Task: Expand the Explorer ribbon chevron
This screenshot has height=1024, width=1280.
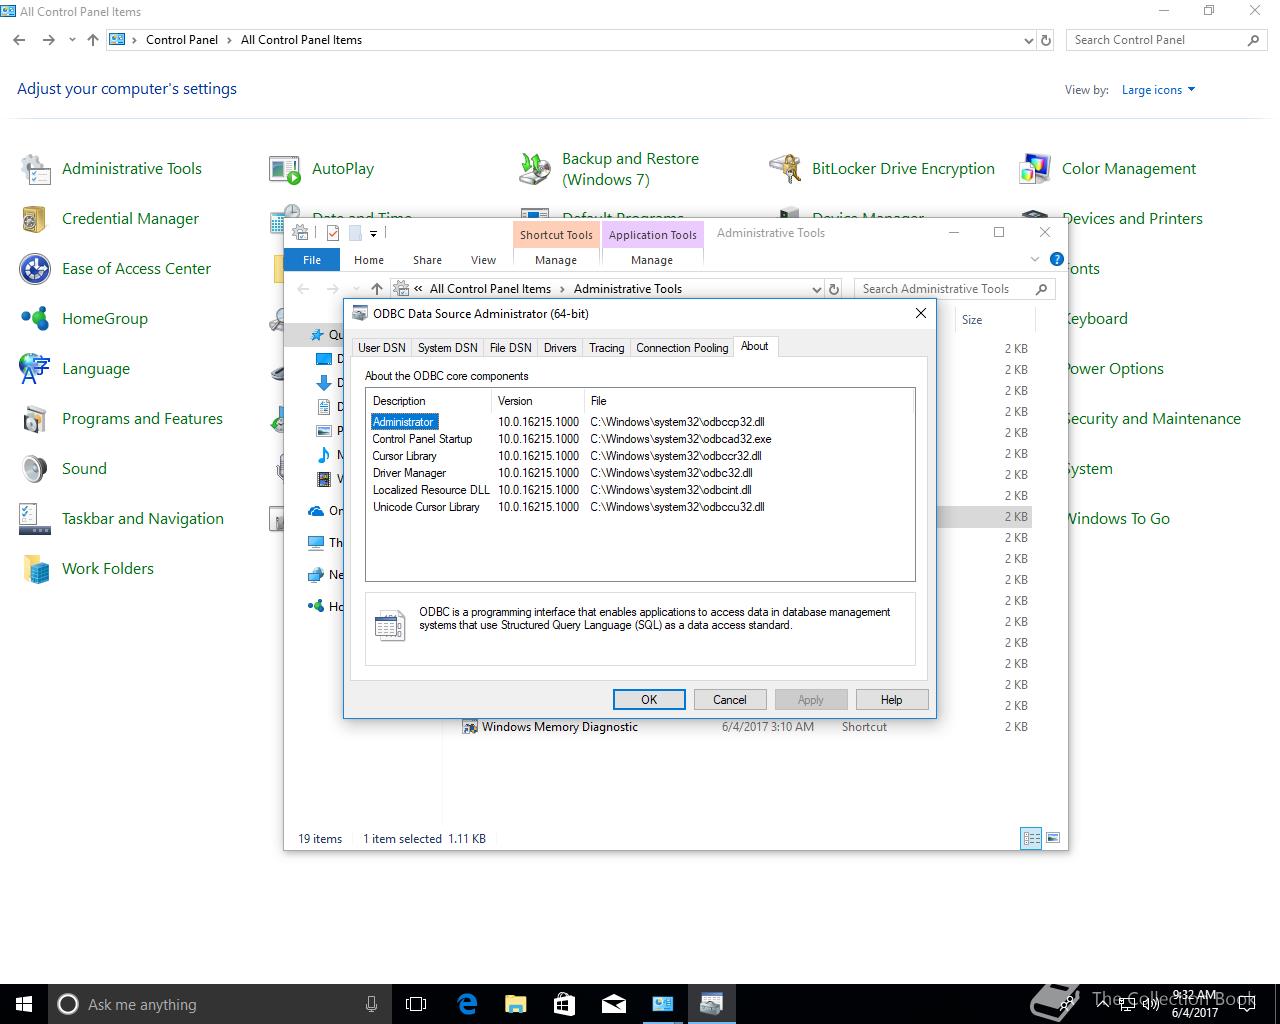Action: click(x=1035, y=259)
